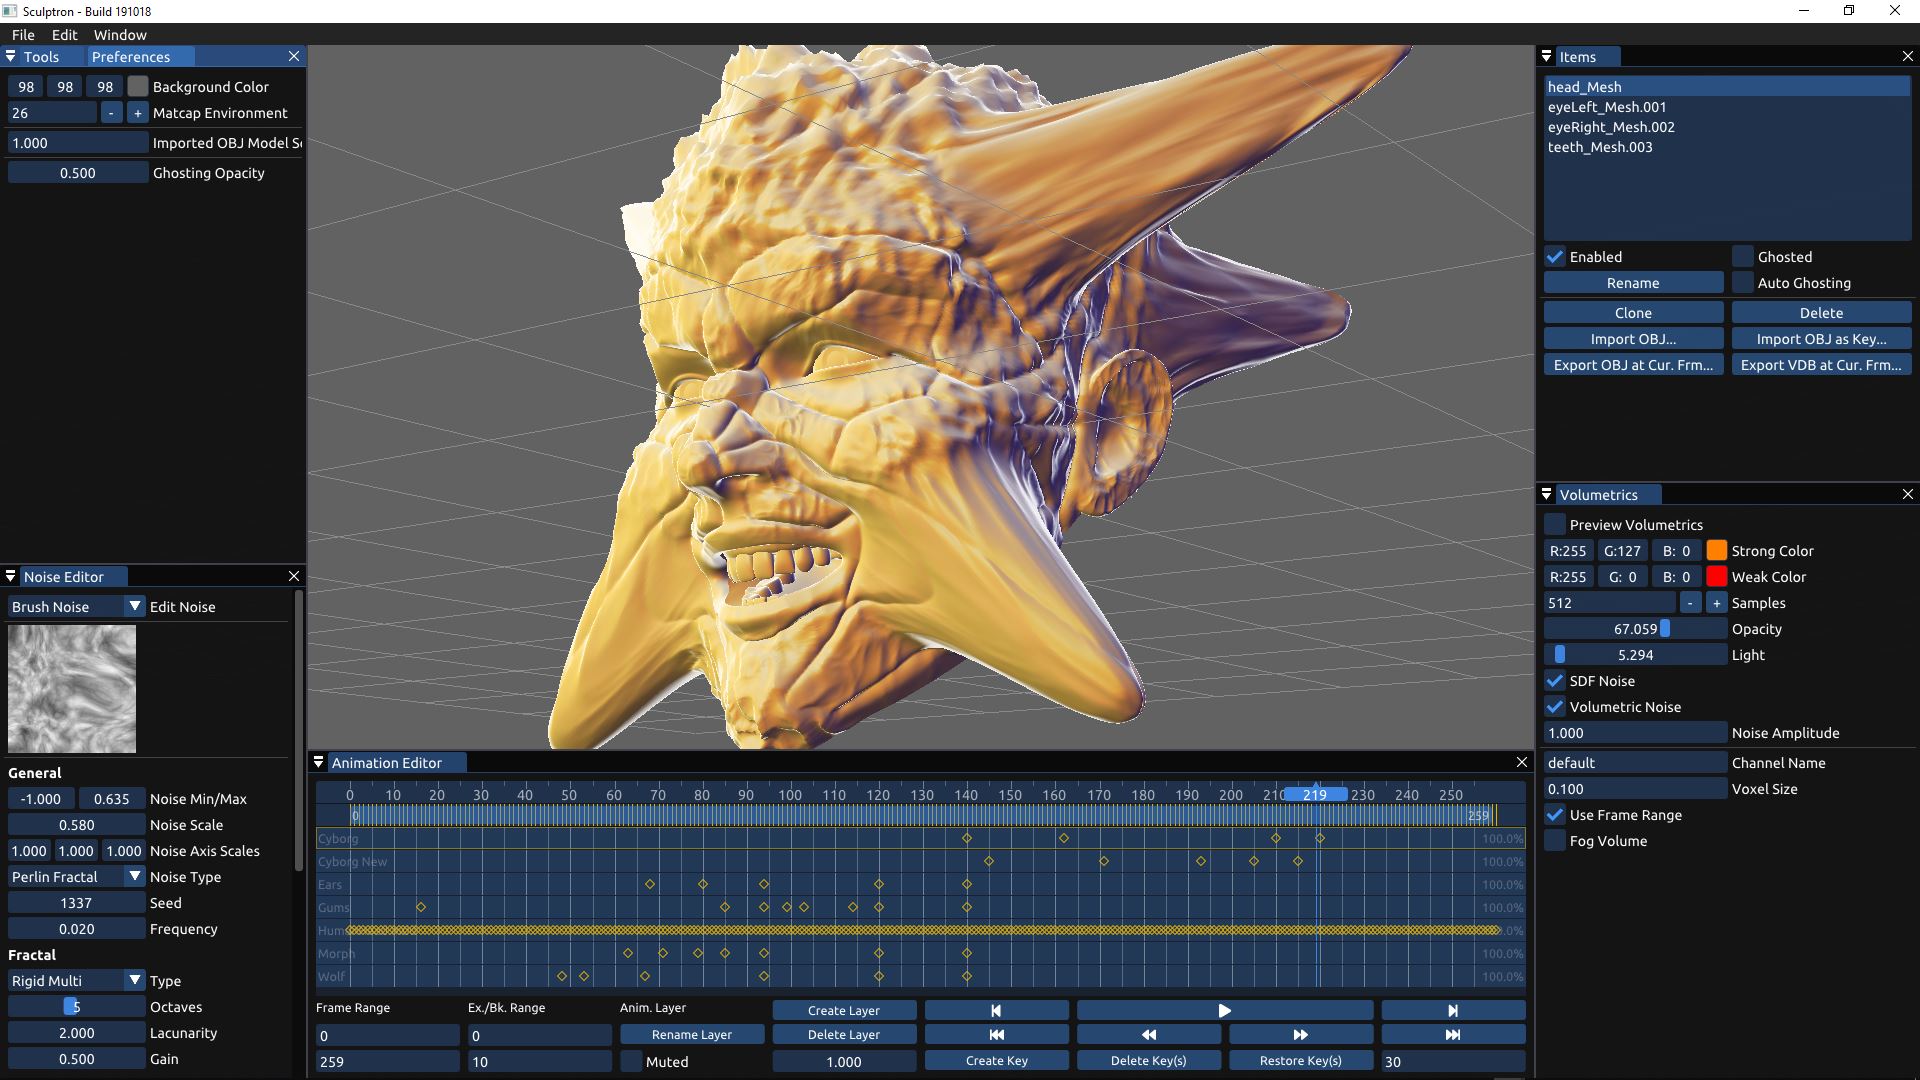Disable the SDF Noise checkbox
Image resolution: width=1920 pixels, height=1080 pixels.
(1555, 681)
